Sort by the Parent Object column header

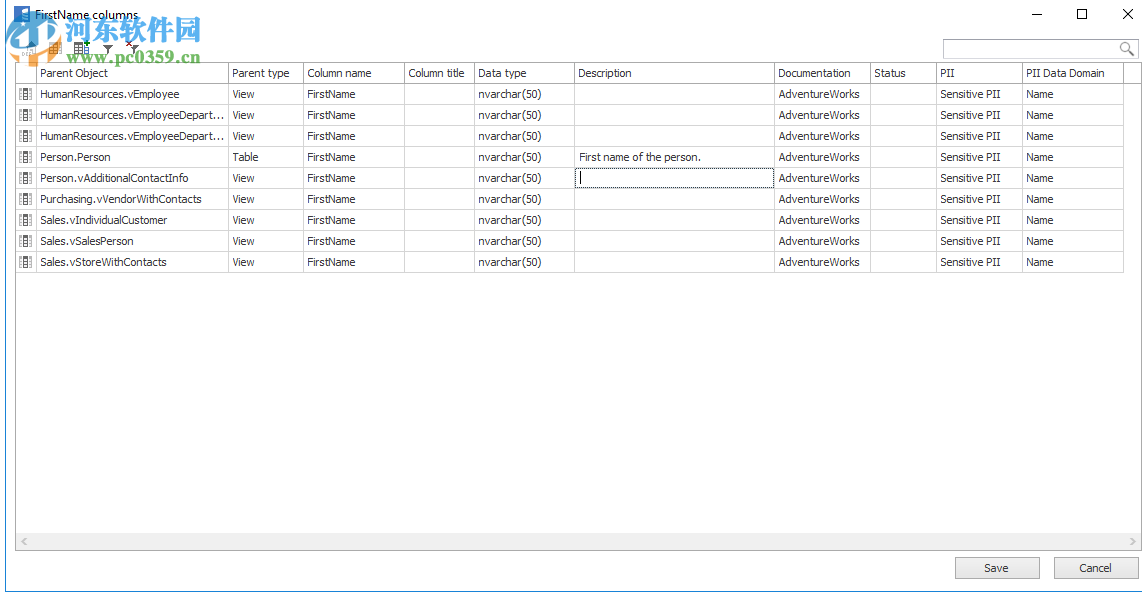point(132,73)
